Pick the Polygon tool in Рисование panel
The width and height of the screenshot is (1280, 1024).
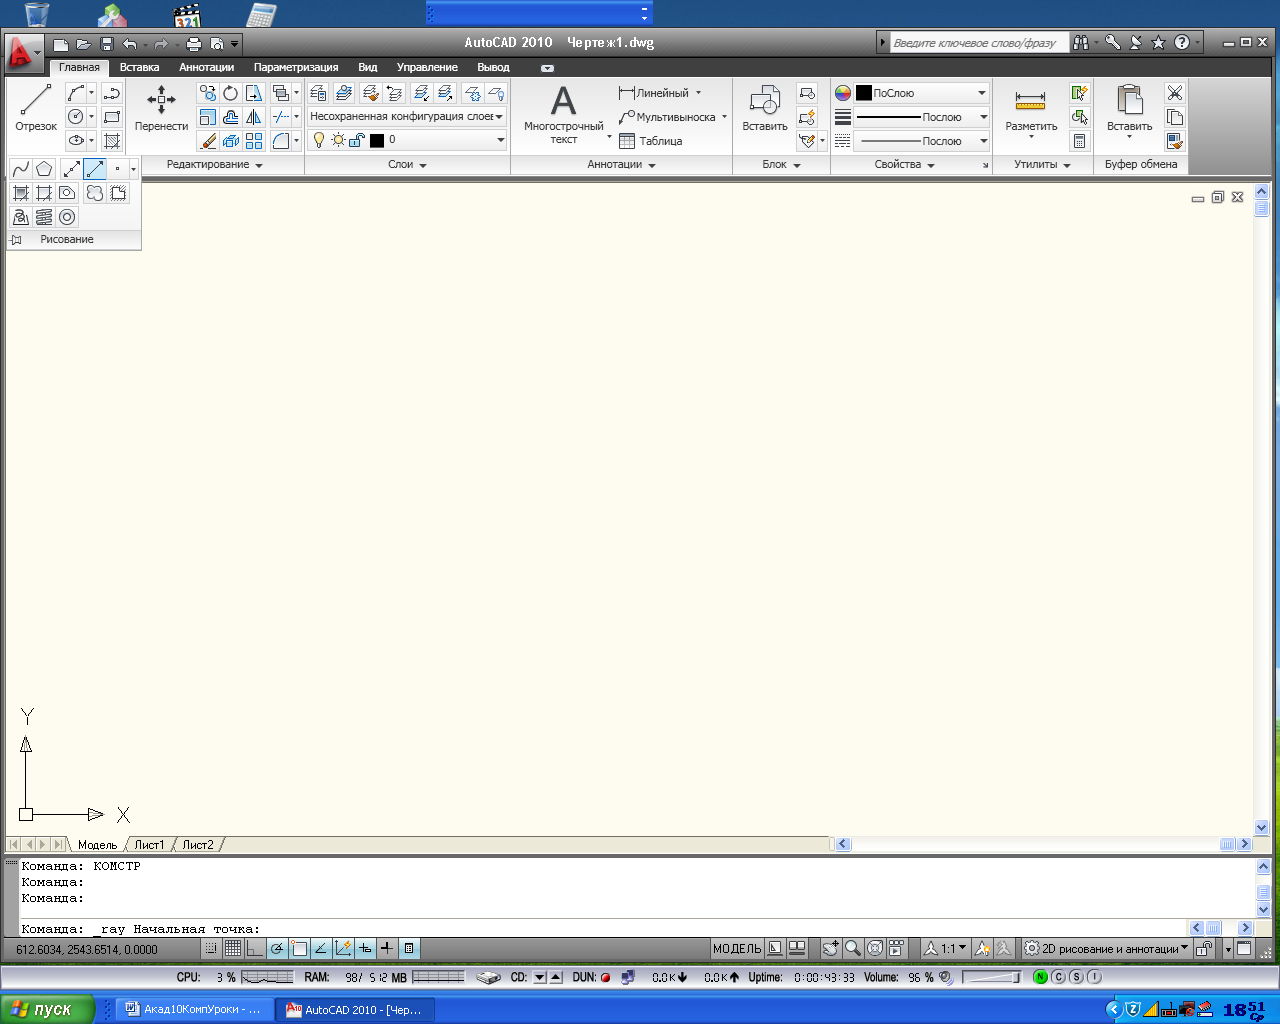pyautogui.click(x=44, y=169)
